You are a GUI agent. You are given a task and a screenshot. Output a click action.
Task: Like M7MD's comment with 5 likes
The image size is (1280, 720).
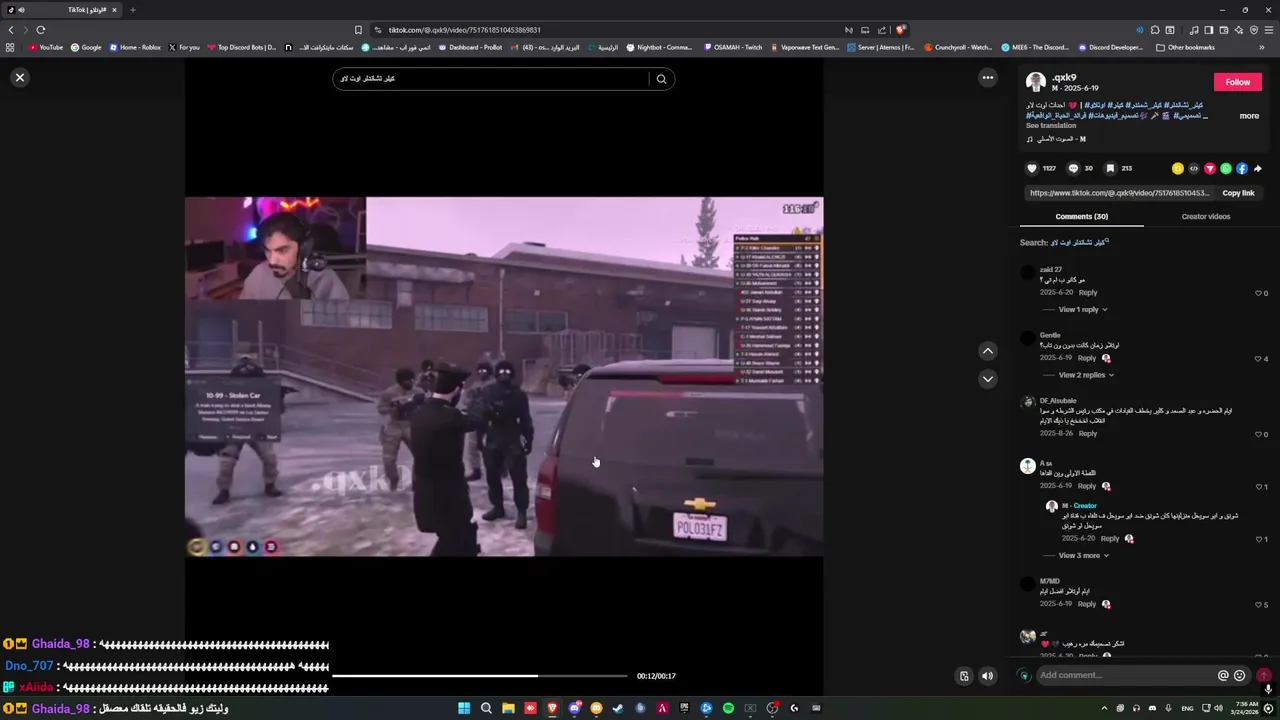[1259, 605]
